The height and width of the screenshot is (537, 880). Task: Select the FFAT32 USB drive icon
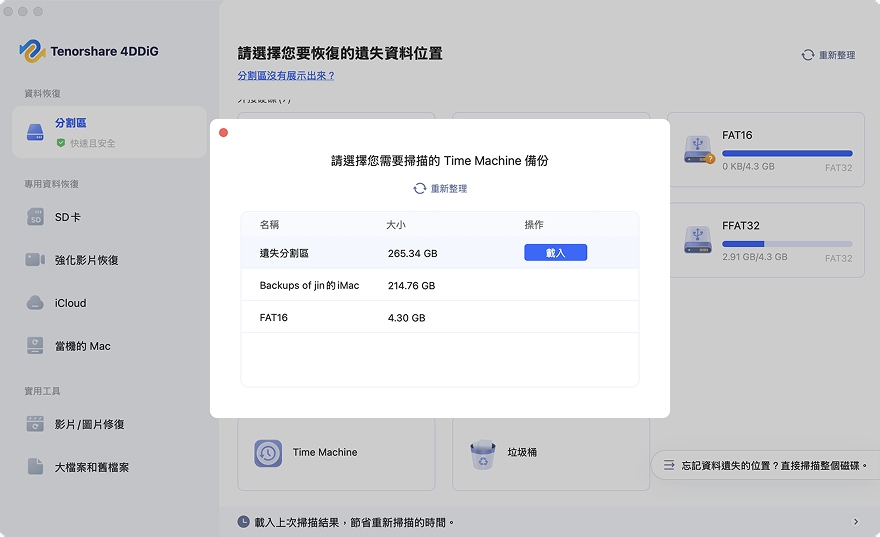[698, 240]
